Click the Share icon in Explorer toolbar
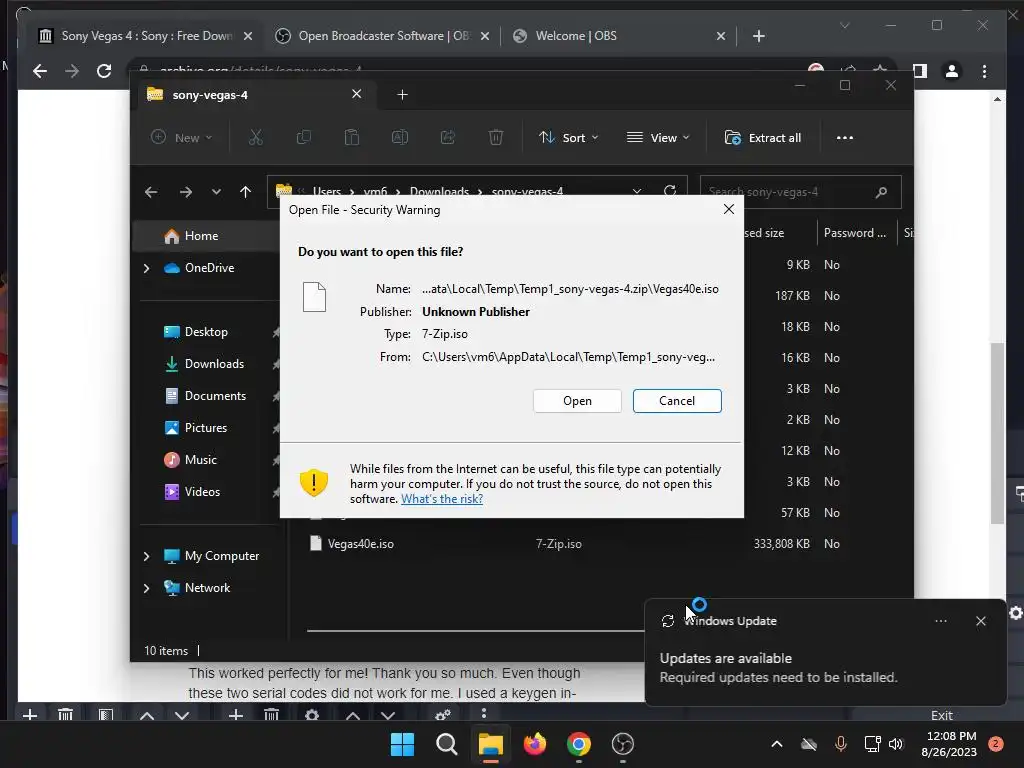This screenshot has width=1024, height=768. pos(448,138)
